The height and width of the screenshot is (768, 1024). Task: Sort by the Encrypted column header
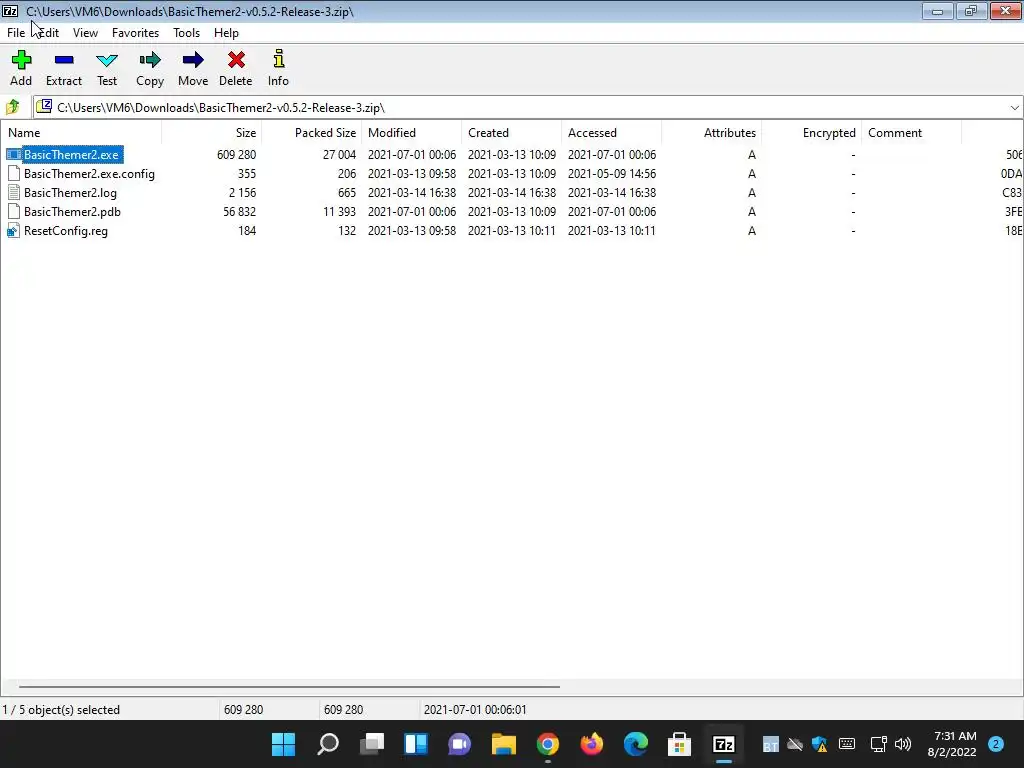click(811, 133)
